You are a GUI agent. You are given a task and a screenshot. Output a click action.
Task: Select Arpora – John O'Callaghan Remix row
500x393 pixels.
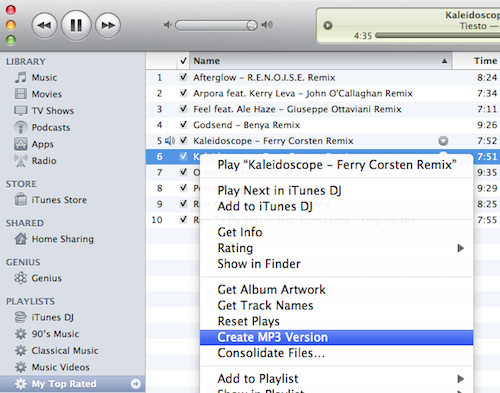pos(323,93)
